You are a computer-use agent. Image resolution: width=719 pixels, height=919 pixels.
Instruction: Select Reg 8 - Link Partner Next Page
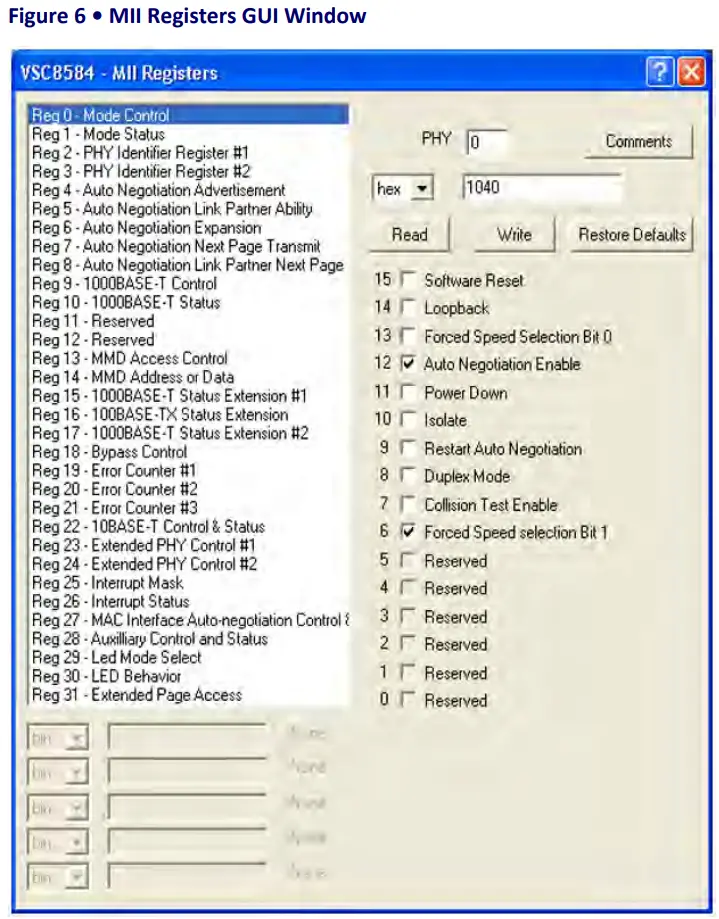[189, 265]
